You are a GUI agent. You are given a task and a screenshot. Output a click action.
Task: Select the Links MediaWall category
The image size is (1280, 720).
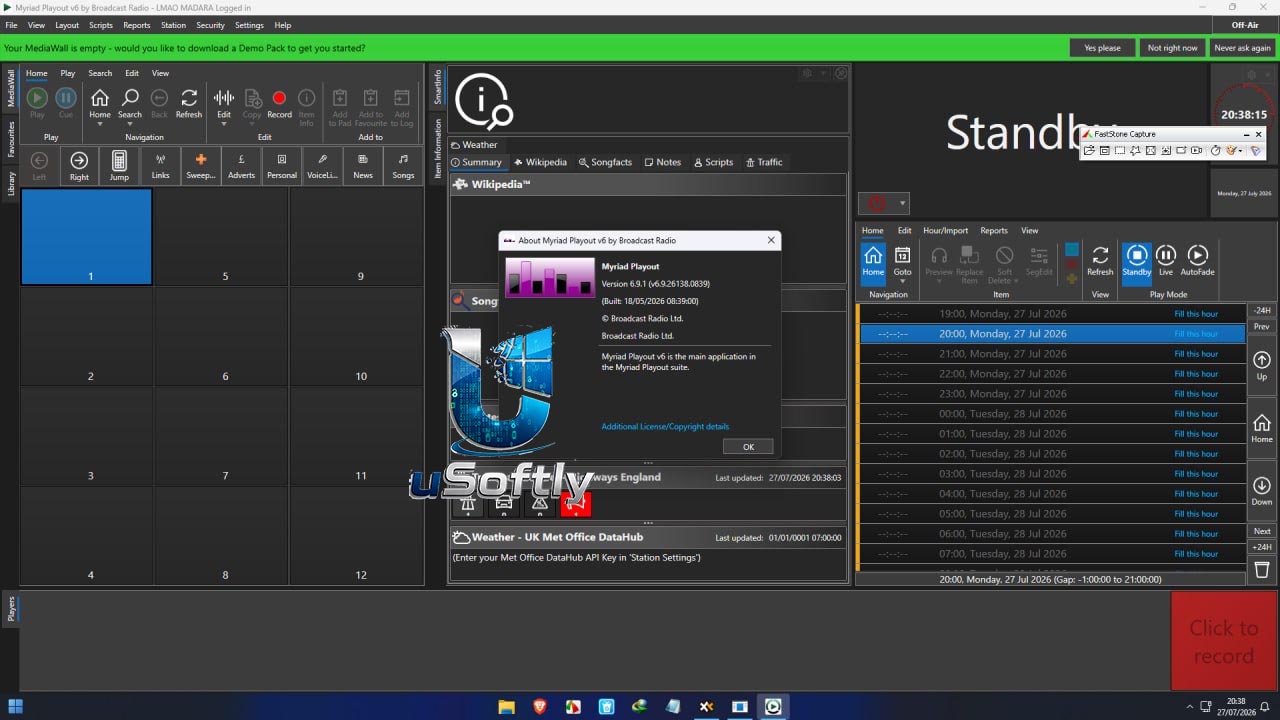pos(160,165)
